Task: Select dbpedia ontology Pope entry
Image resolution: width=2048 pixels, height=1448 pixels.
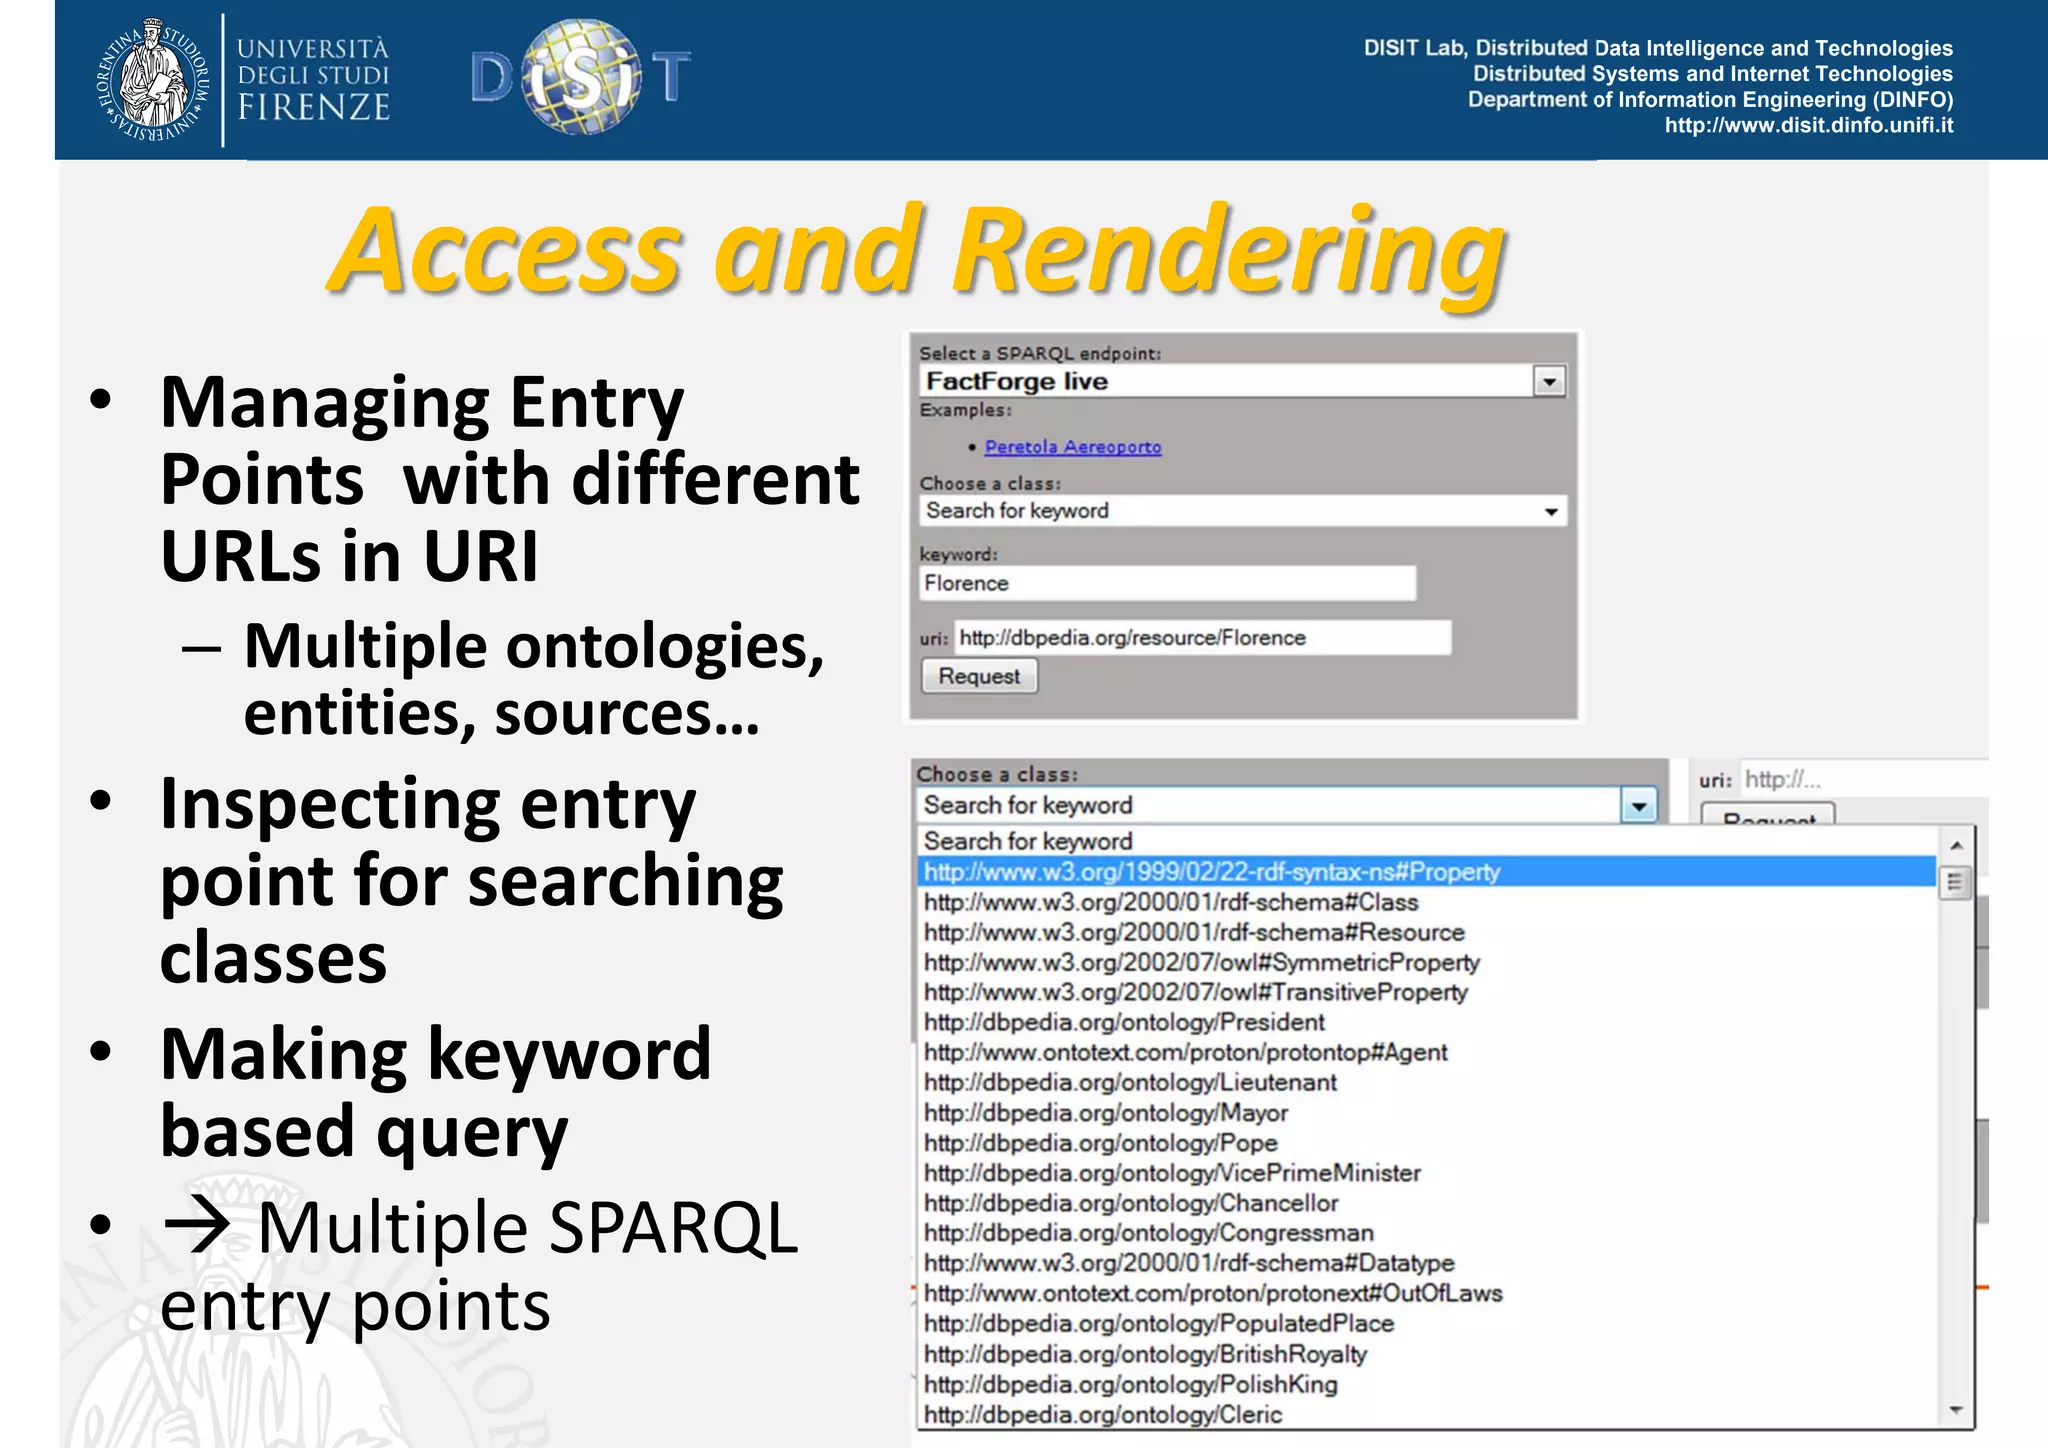Action: point(1427,1143)
